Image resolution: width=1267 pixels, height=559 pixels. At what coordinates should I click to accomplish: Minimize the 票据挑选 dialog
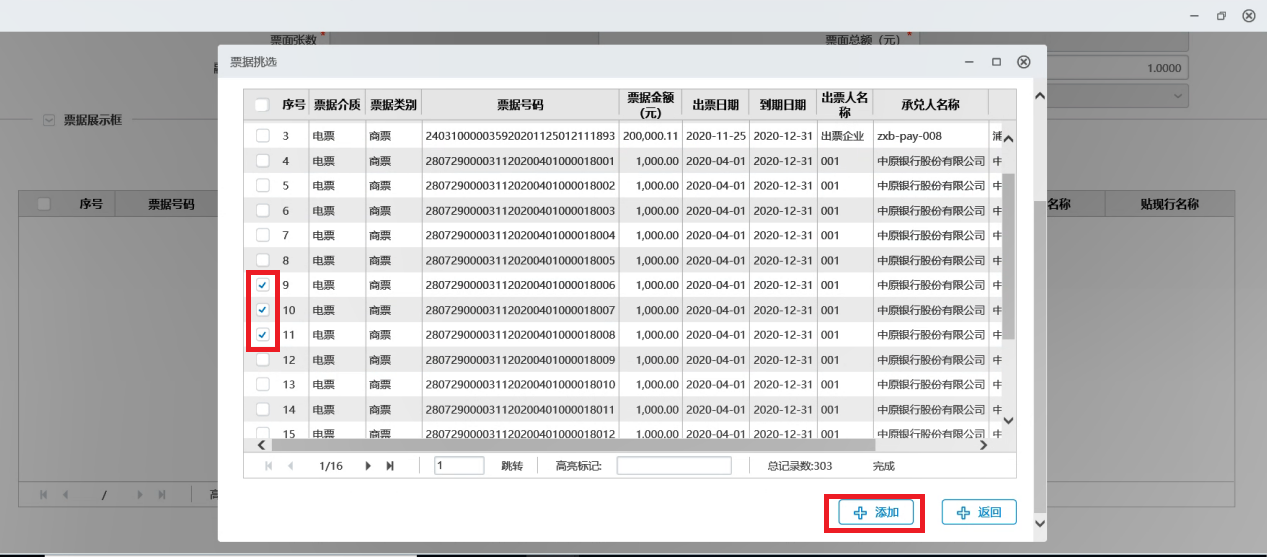pyautogui.click(x=969, y=62)
